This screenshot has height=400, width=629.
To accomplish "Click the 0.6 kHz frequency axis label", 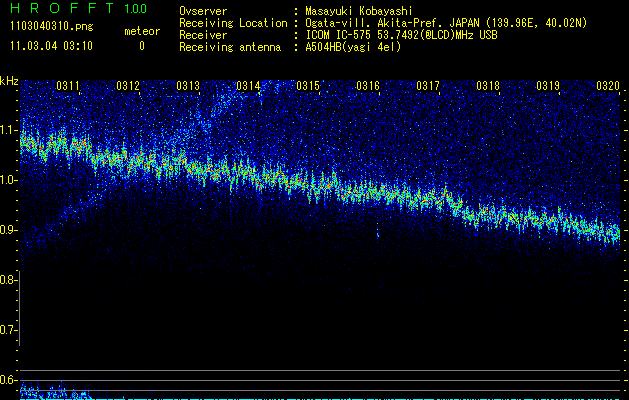I will [x=8, y=380].
